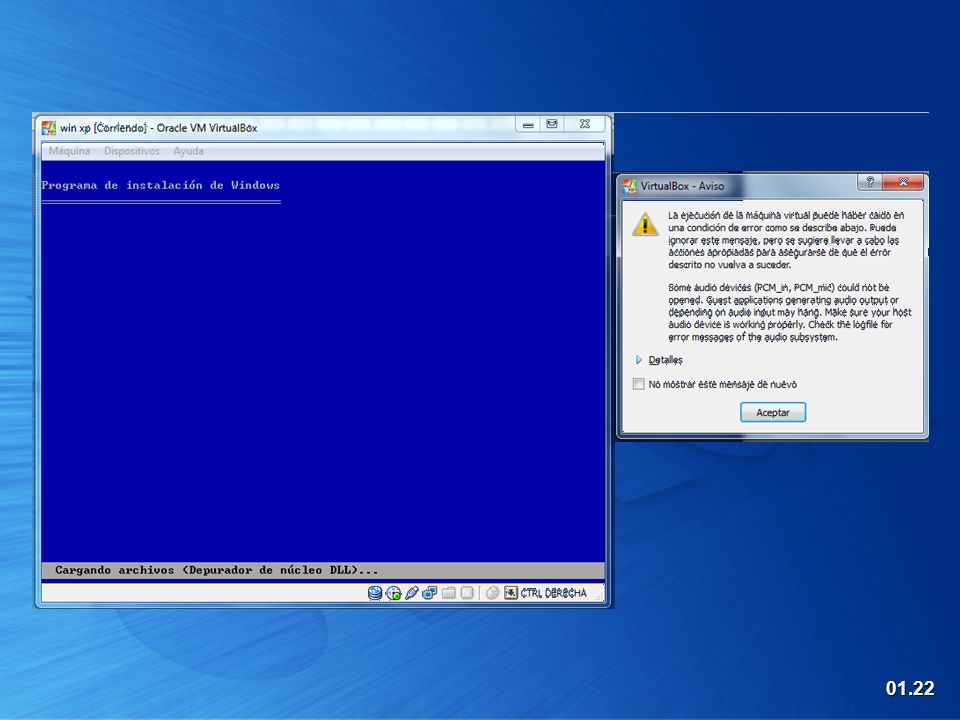Click the virtualization features V icon
960x720 pixels.
[x=467, y=593]
